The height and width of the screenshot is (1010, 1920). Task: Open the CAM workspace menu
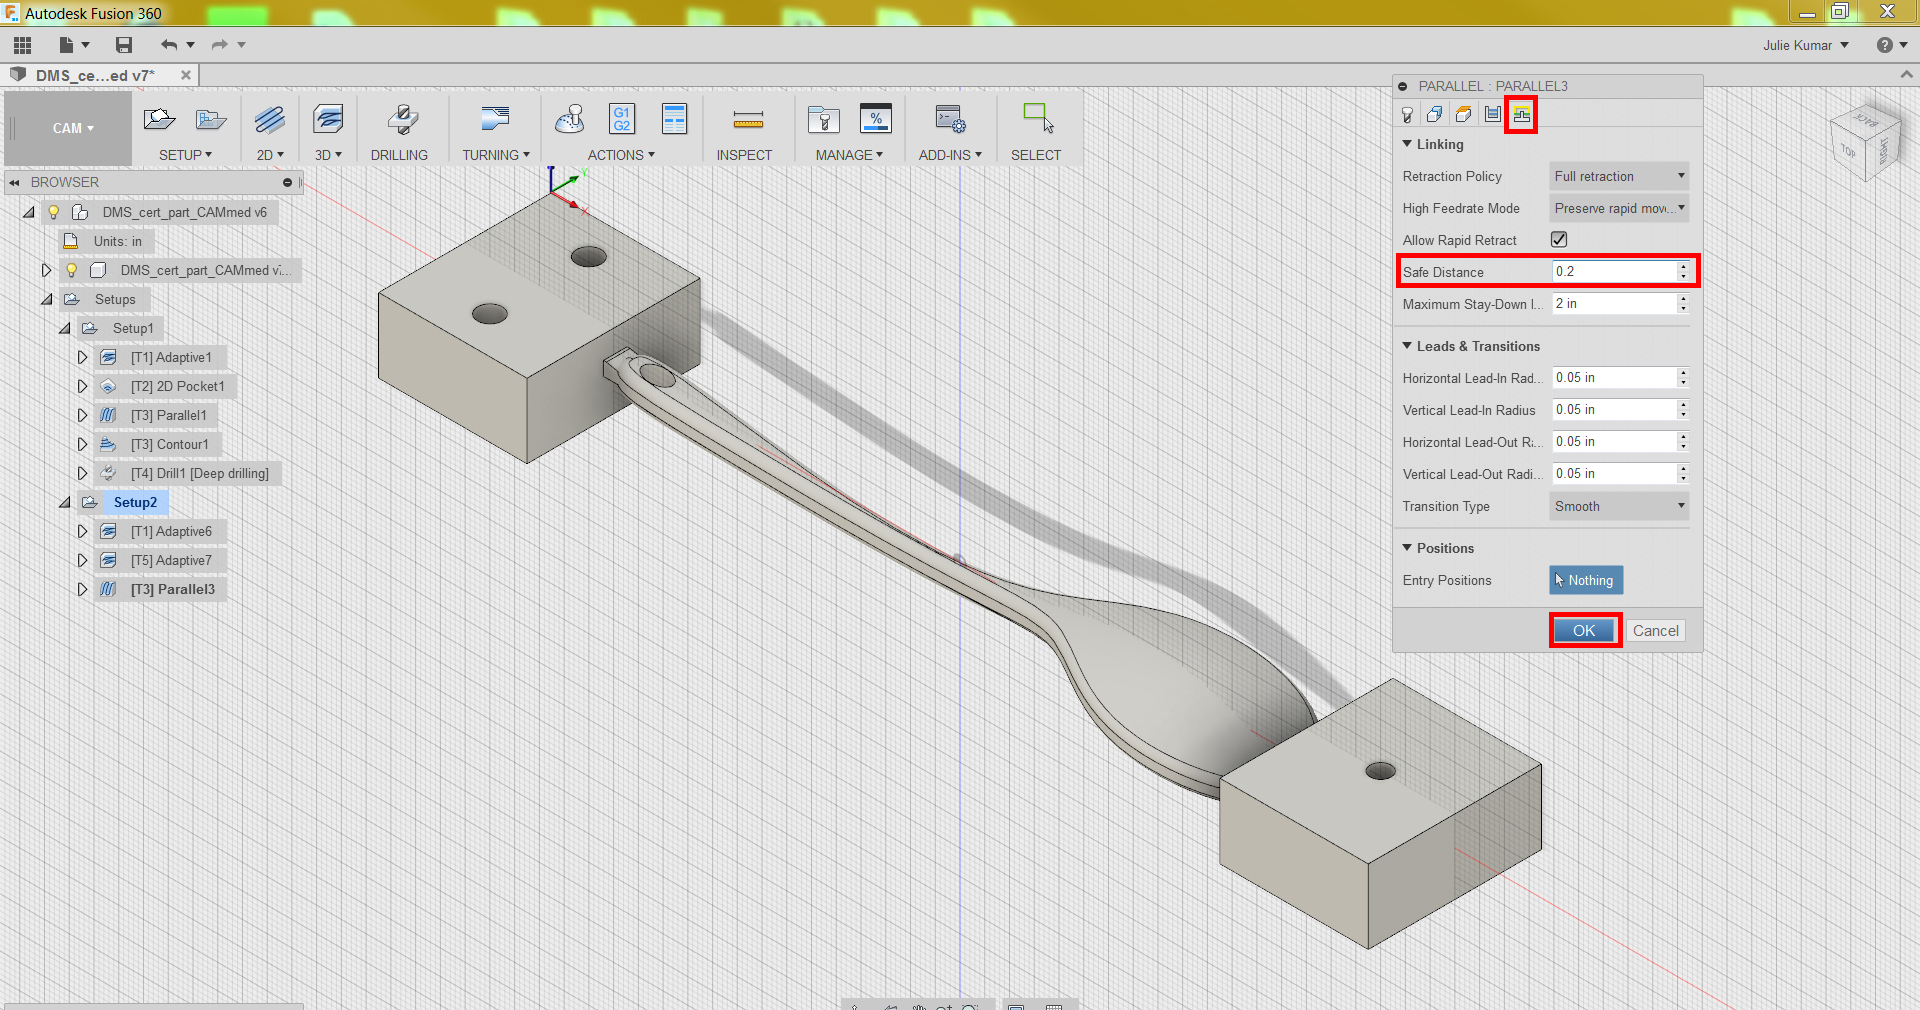pyautogui.click(x=72, y=128)
